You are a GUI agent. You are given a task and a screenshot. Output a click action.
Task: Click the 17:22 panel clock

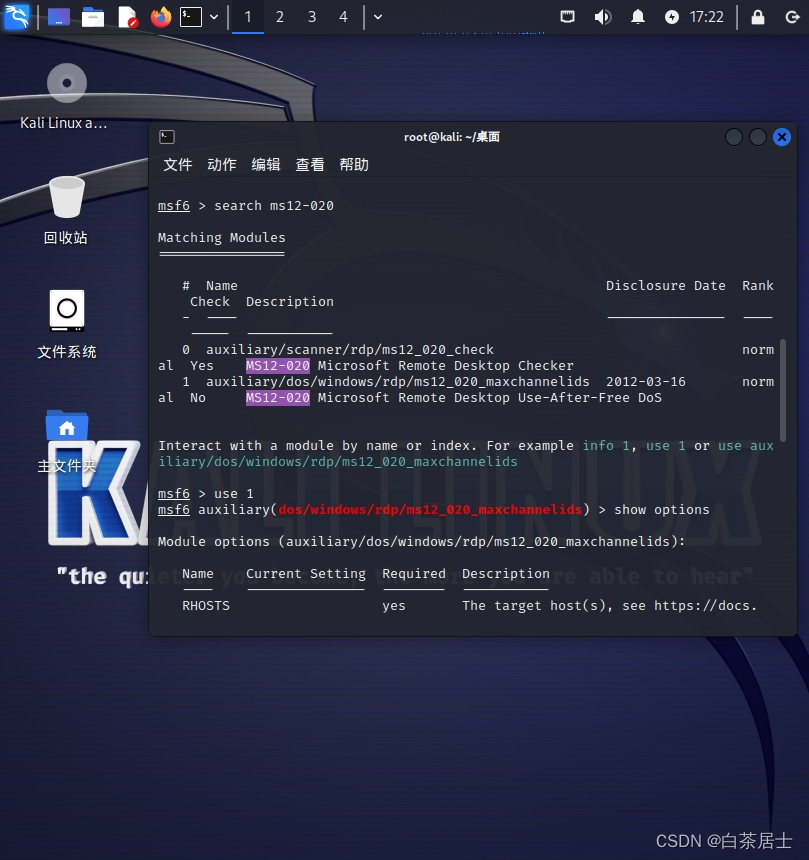(x=706, y=17)
